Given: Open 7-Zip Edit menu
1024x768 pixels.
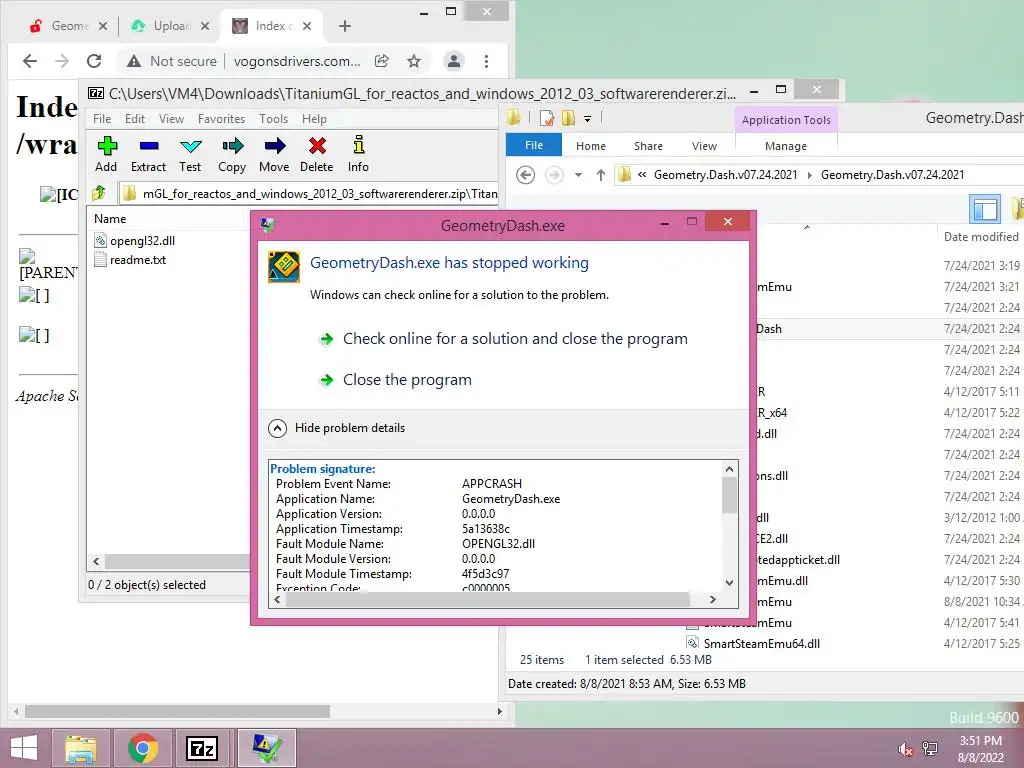Looking at the screenshot, I should coord(135,119).
